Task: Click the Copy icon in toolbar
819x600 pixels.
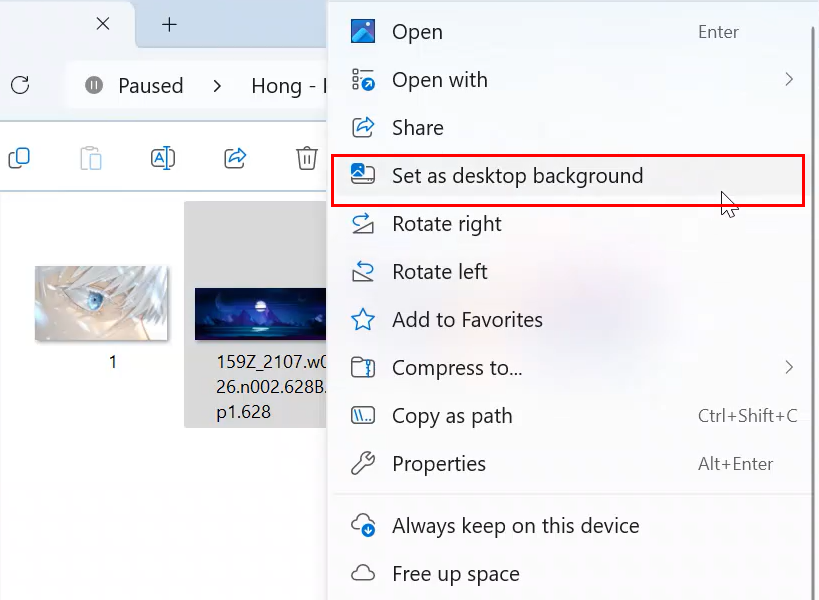Action: click(19, 158)
